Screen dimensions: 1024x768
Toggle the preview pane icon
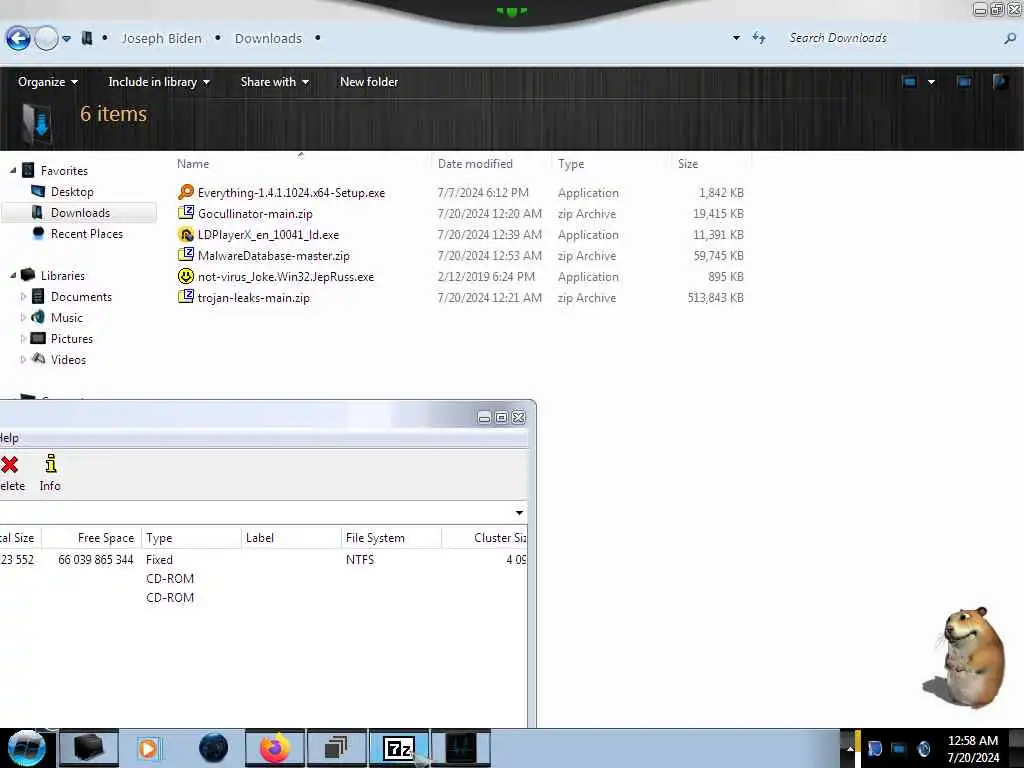tap(964, 82)
